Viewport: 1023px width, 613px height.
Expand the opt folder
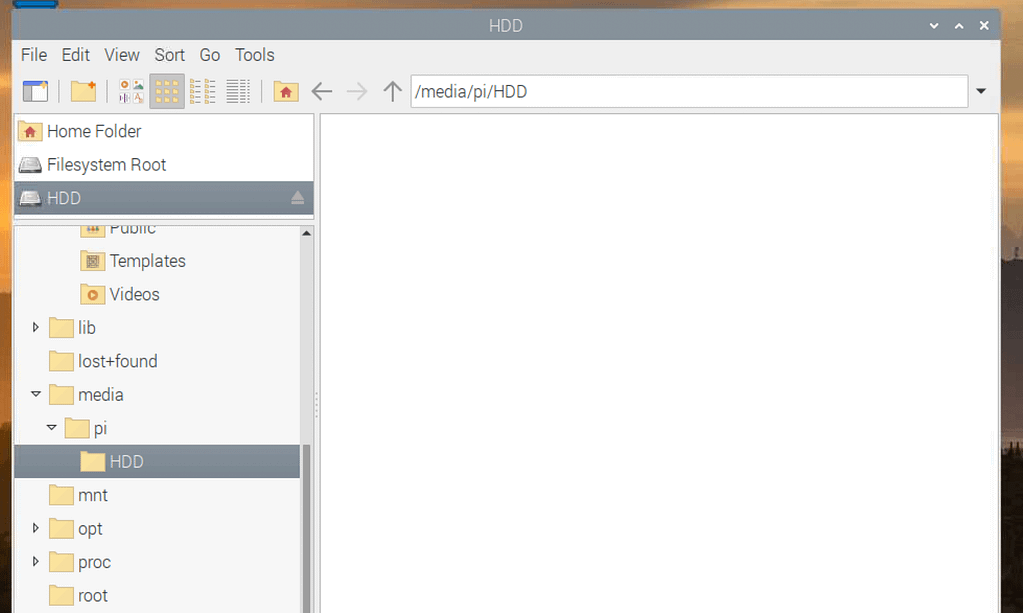point(36,528)
